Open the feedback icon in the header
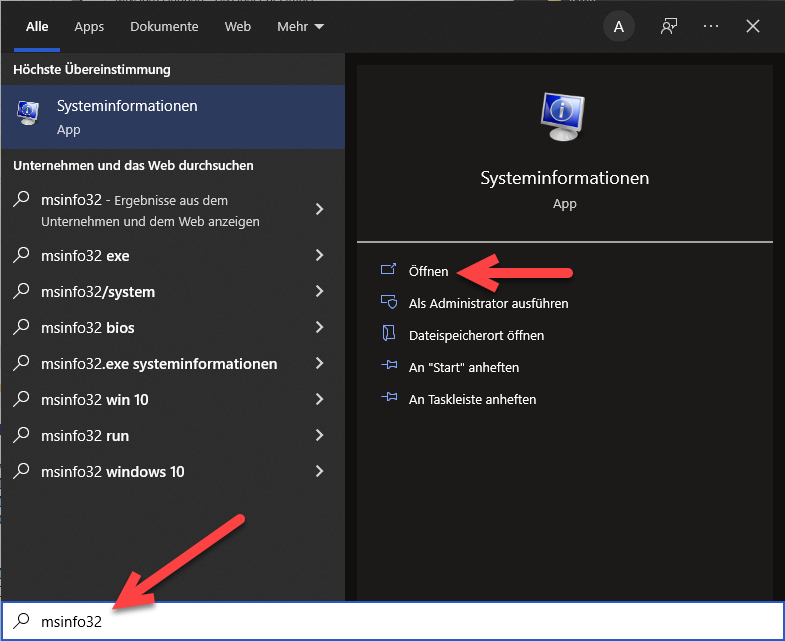Viewport: 785px width, 641px height. (x=669, y=27)
